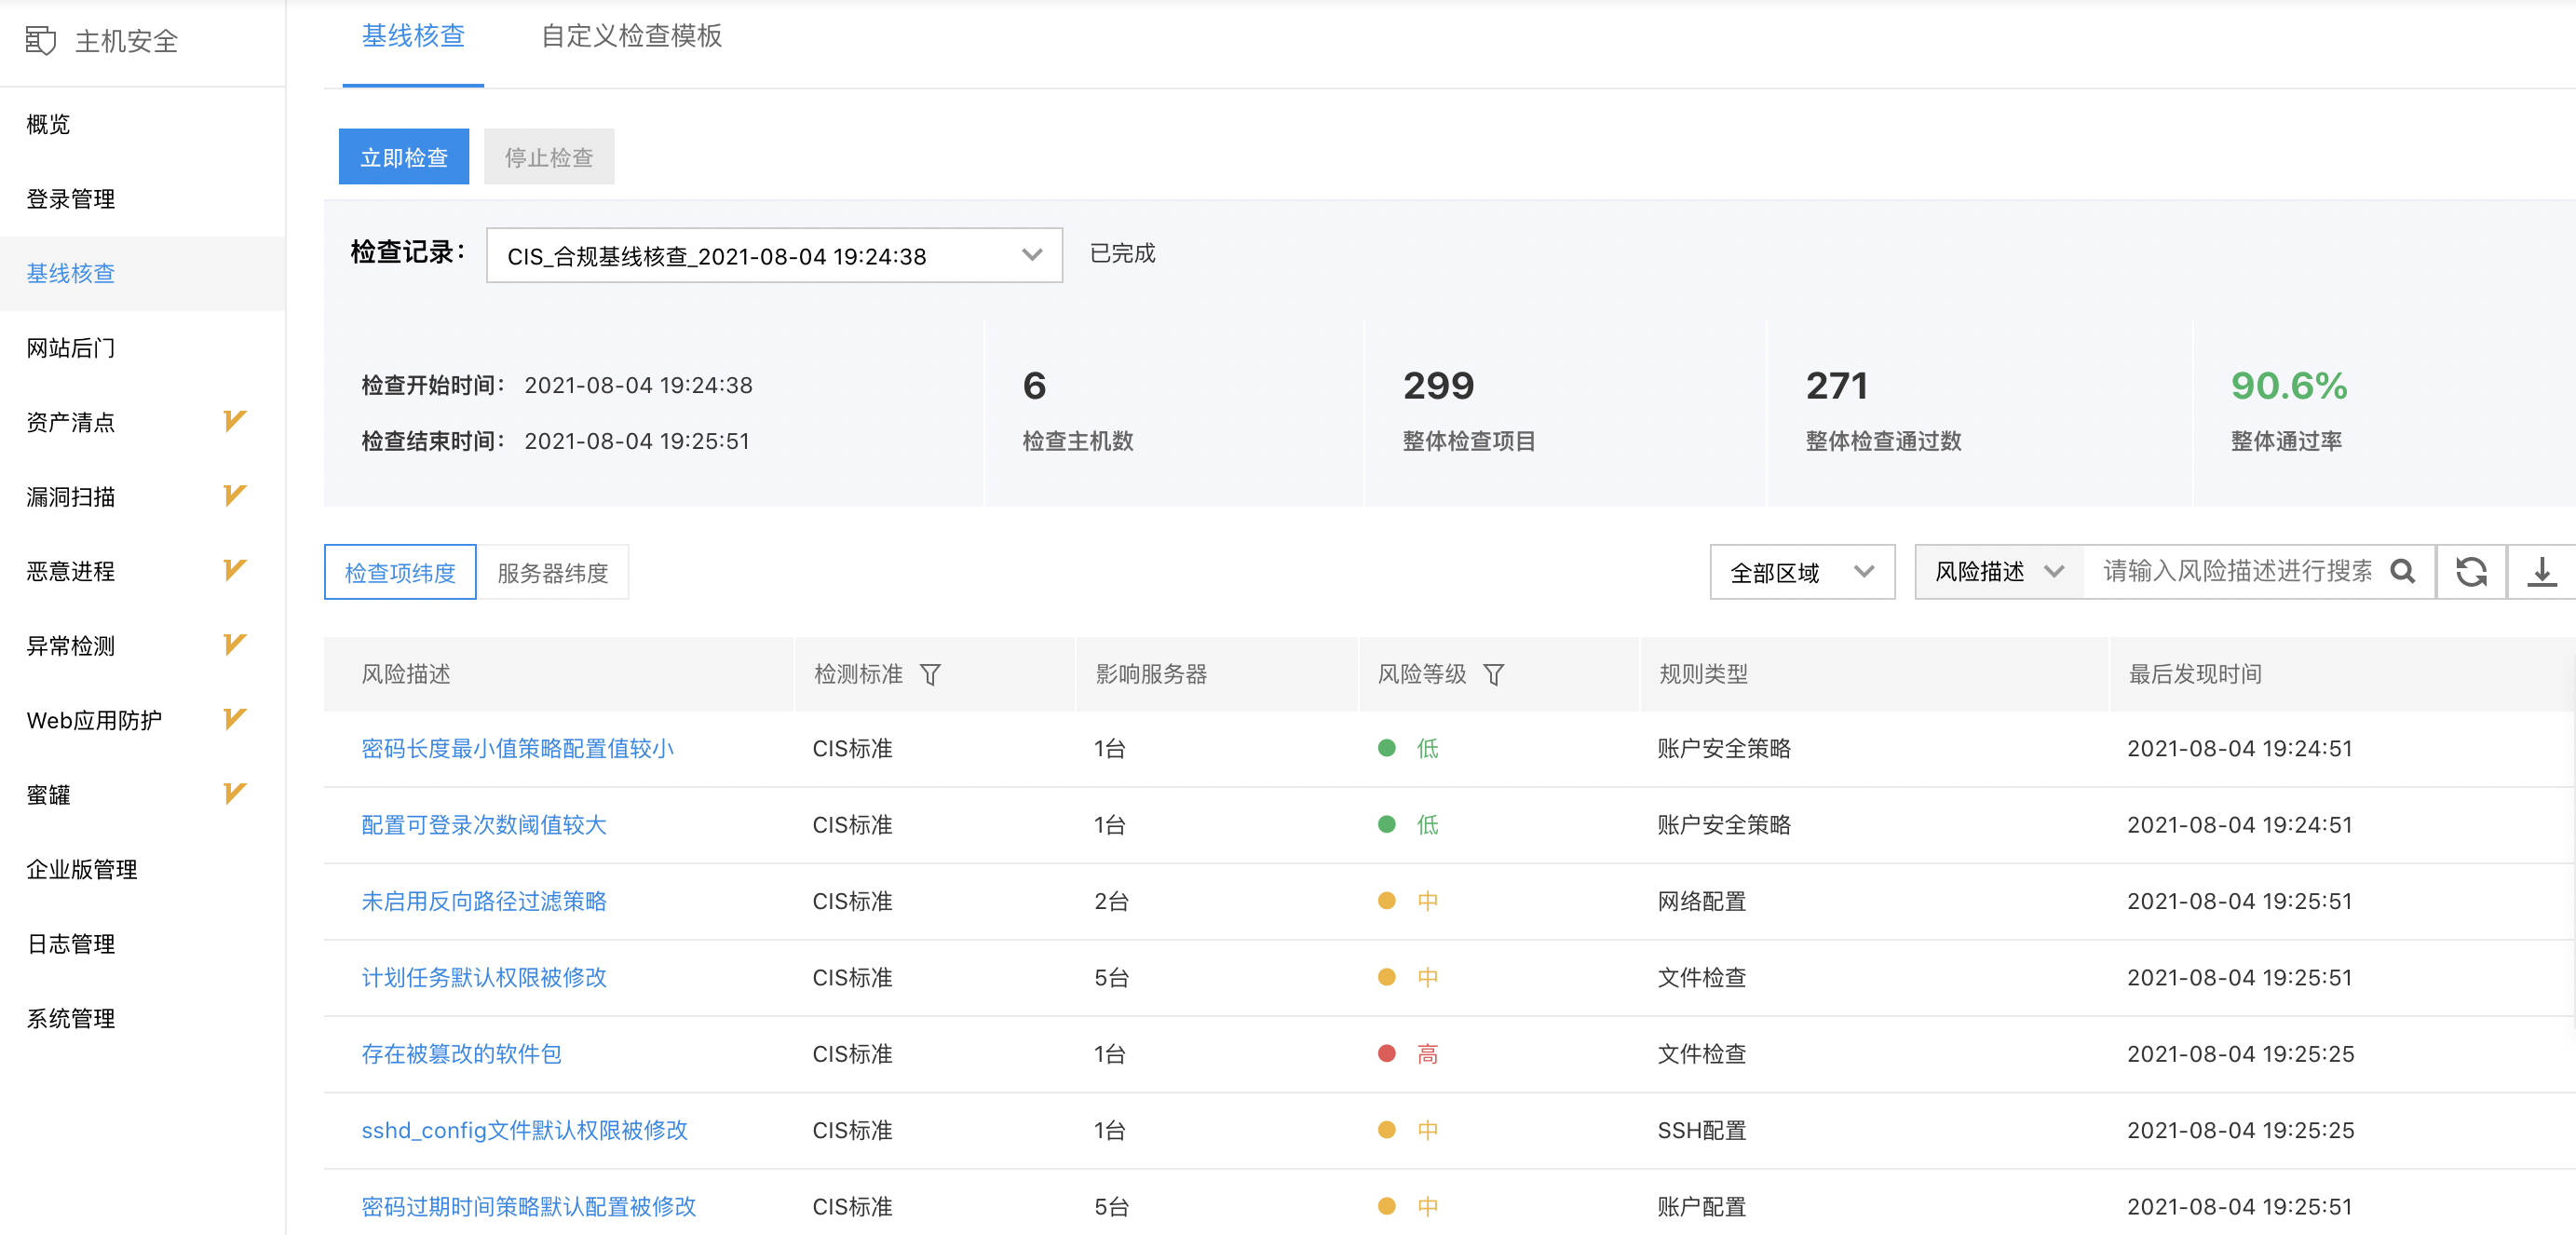This screenshot has width=2576, height=1235.
Task: Open filter icon for 检测标准 column
Action: tap(930, 675)
